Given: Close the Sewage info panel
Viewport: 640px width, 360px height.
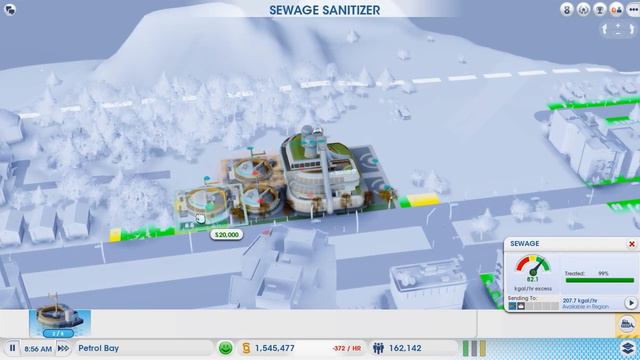Looking at the screenshot, I should 631,244.
